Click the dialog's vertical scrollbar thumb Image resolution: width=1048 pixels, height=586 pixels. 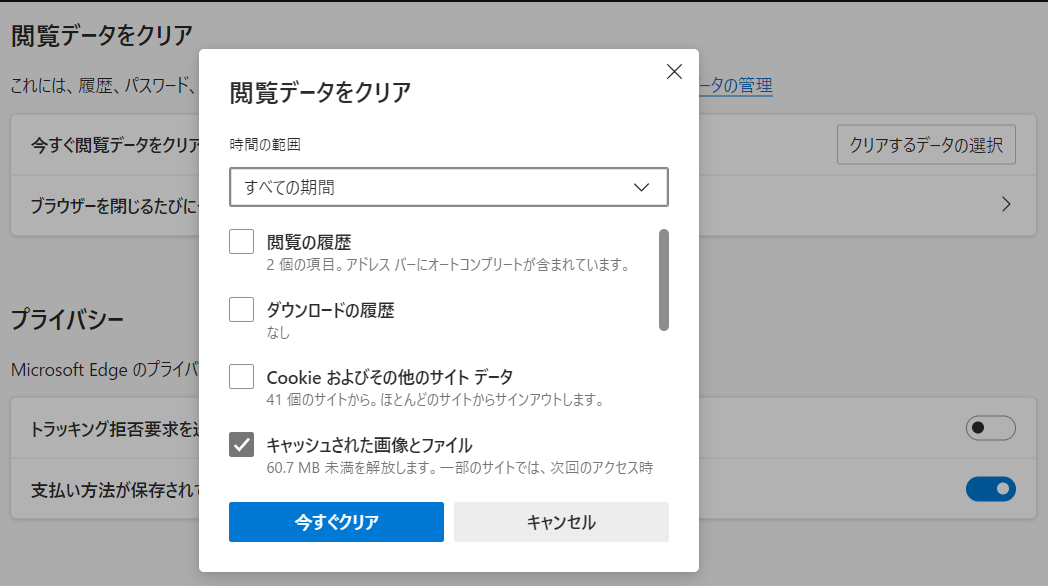(663, 280)
